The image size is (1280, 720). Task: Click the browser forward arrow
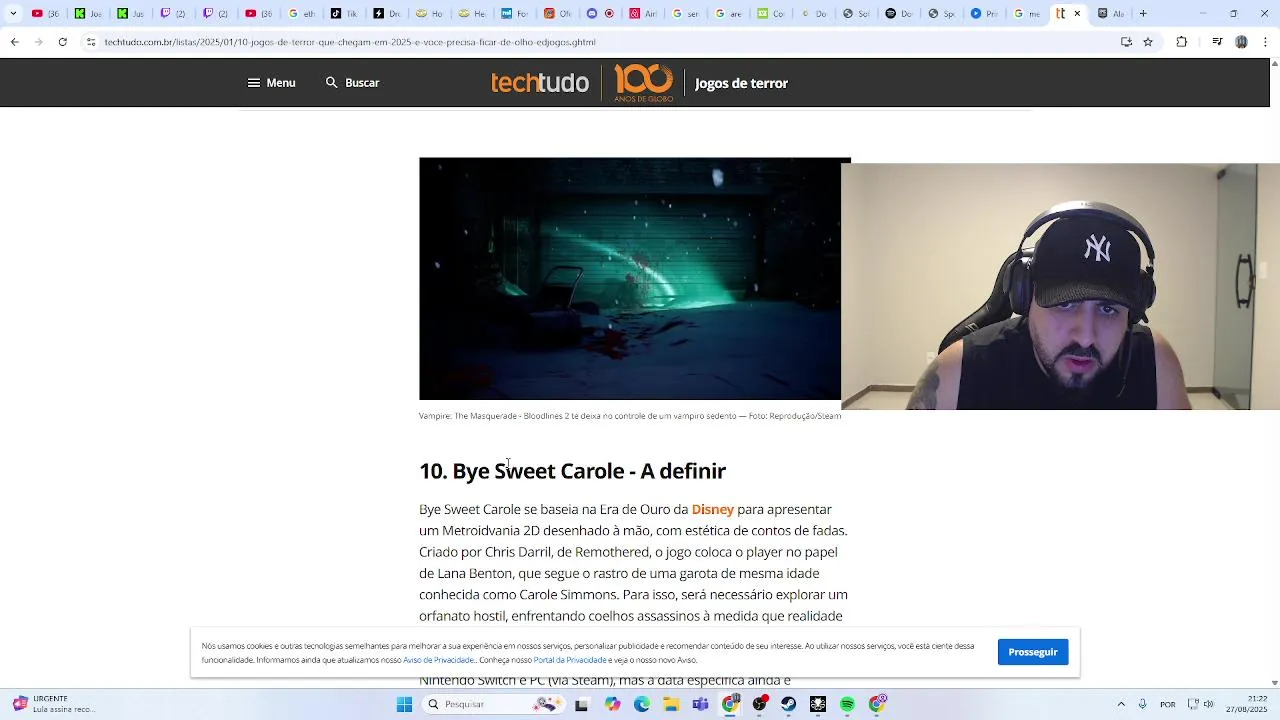tap(38, 42)
